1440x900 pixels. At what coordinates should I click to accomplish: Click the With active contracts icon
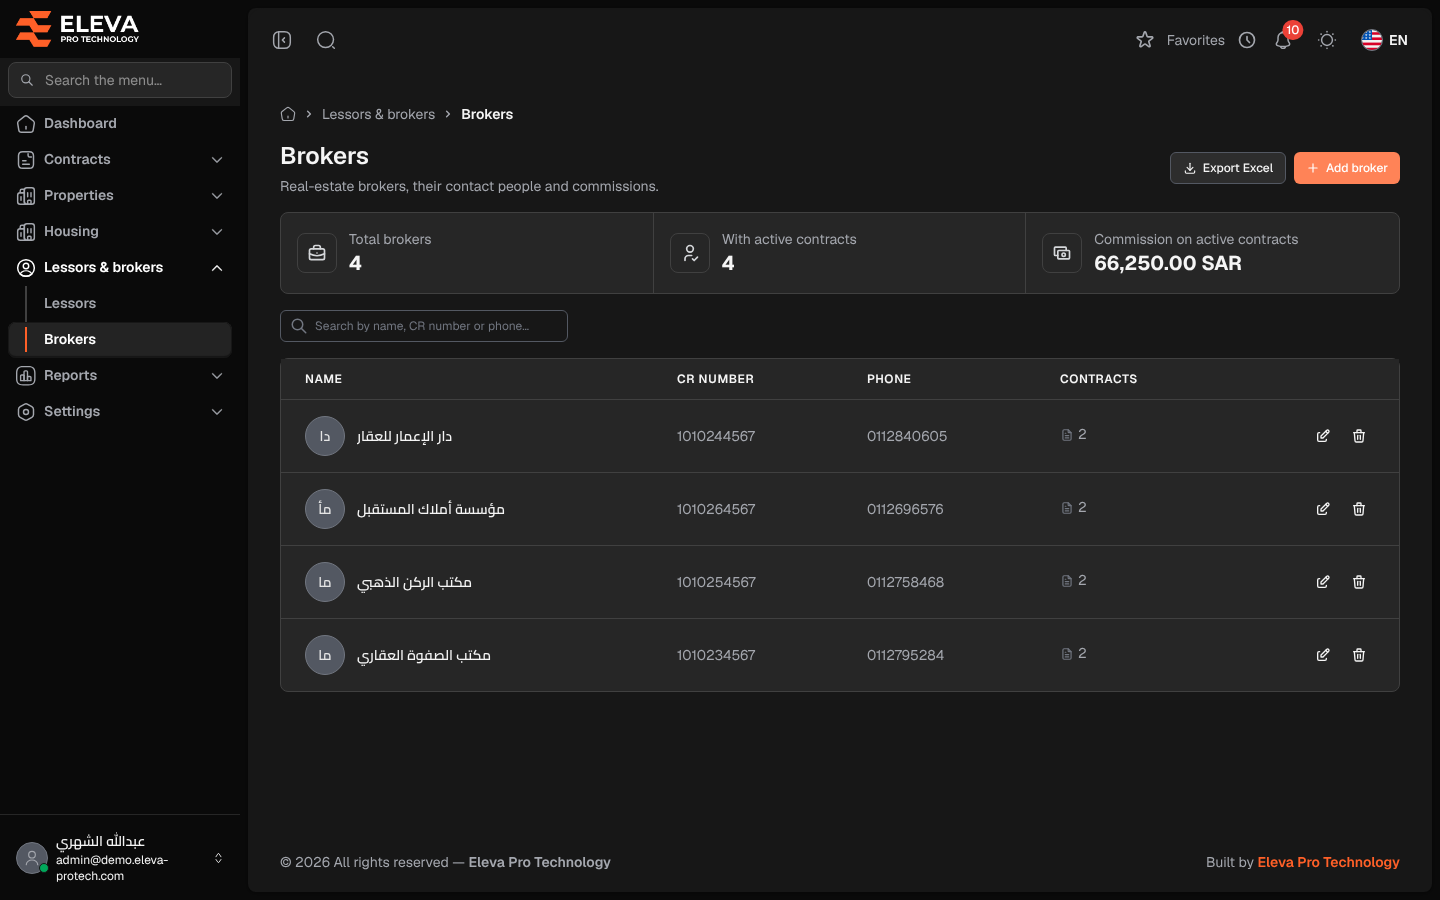690,253
